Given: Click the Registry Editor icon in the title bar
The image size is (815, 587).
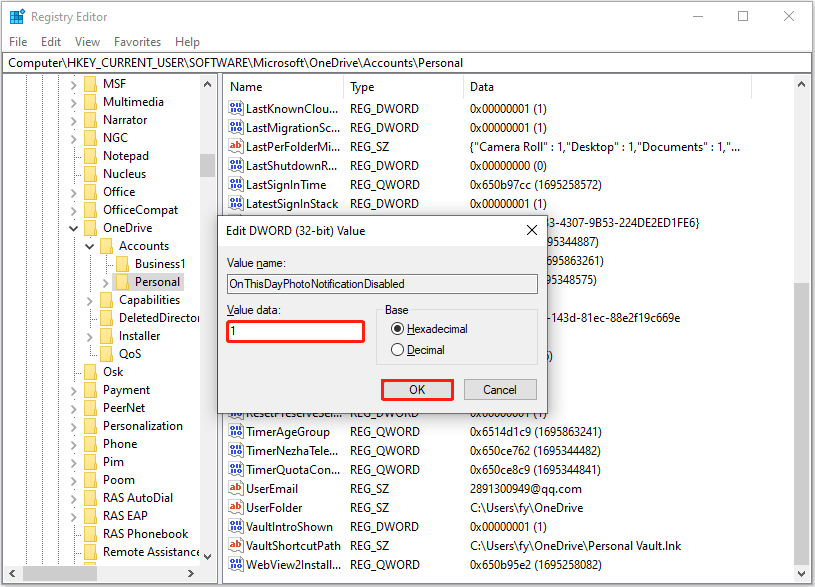Looking at the screenshot, I should tap(17, 16).
